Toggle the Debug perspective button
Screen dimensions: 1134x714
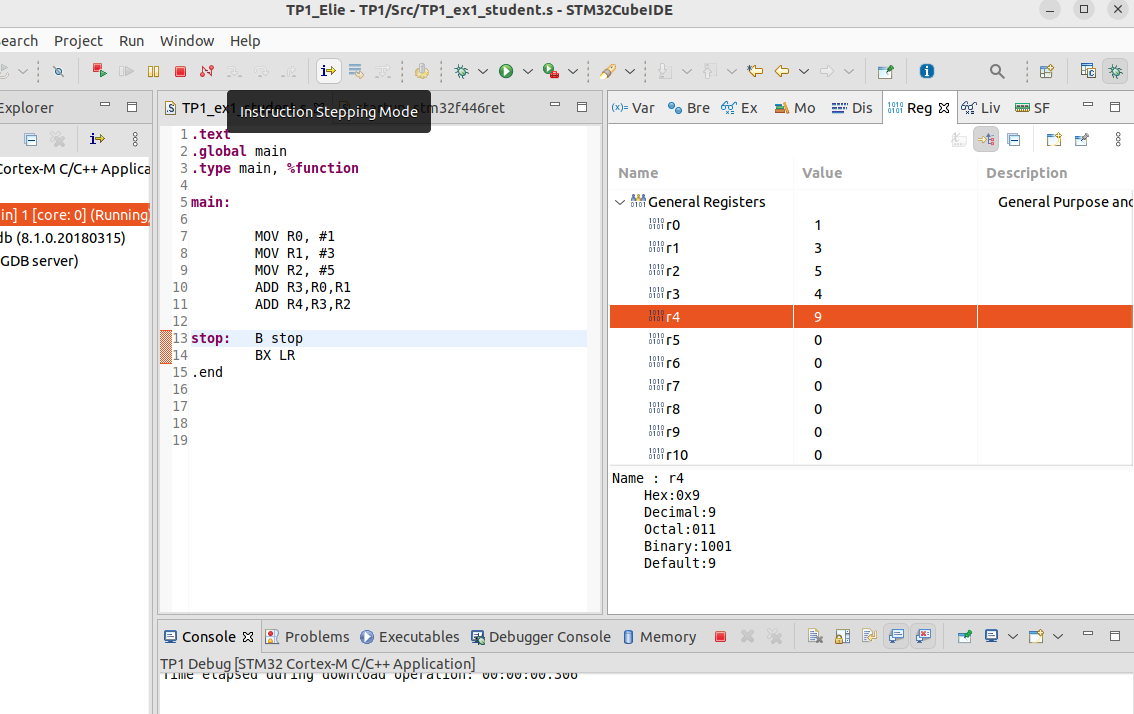(1115, 71)
